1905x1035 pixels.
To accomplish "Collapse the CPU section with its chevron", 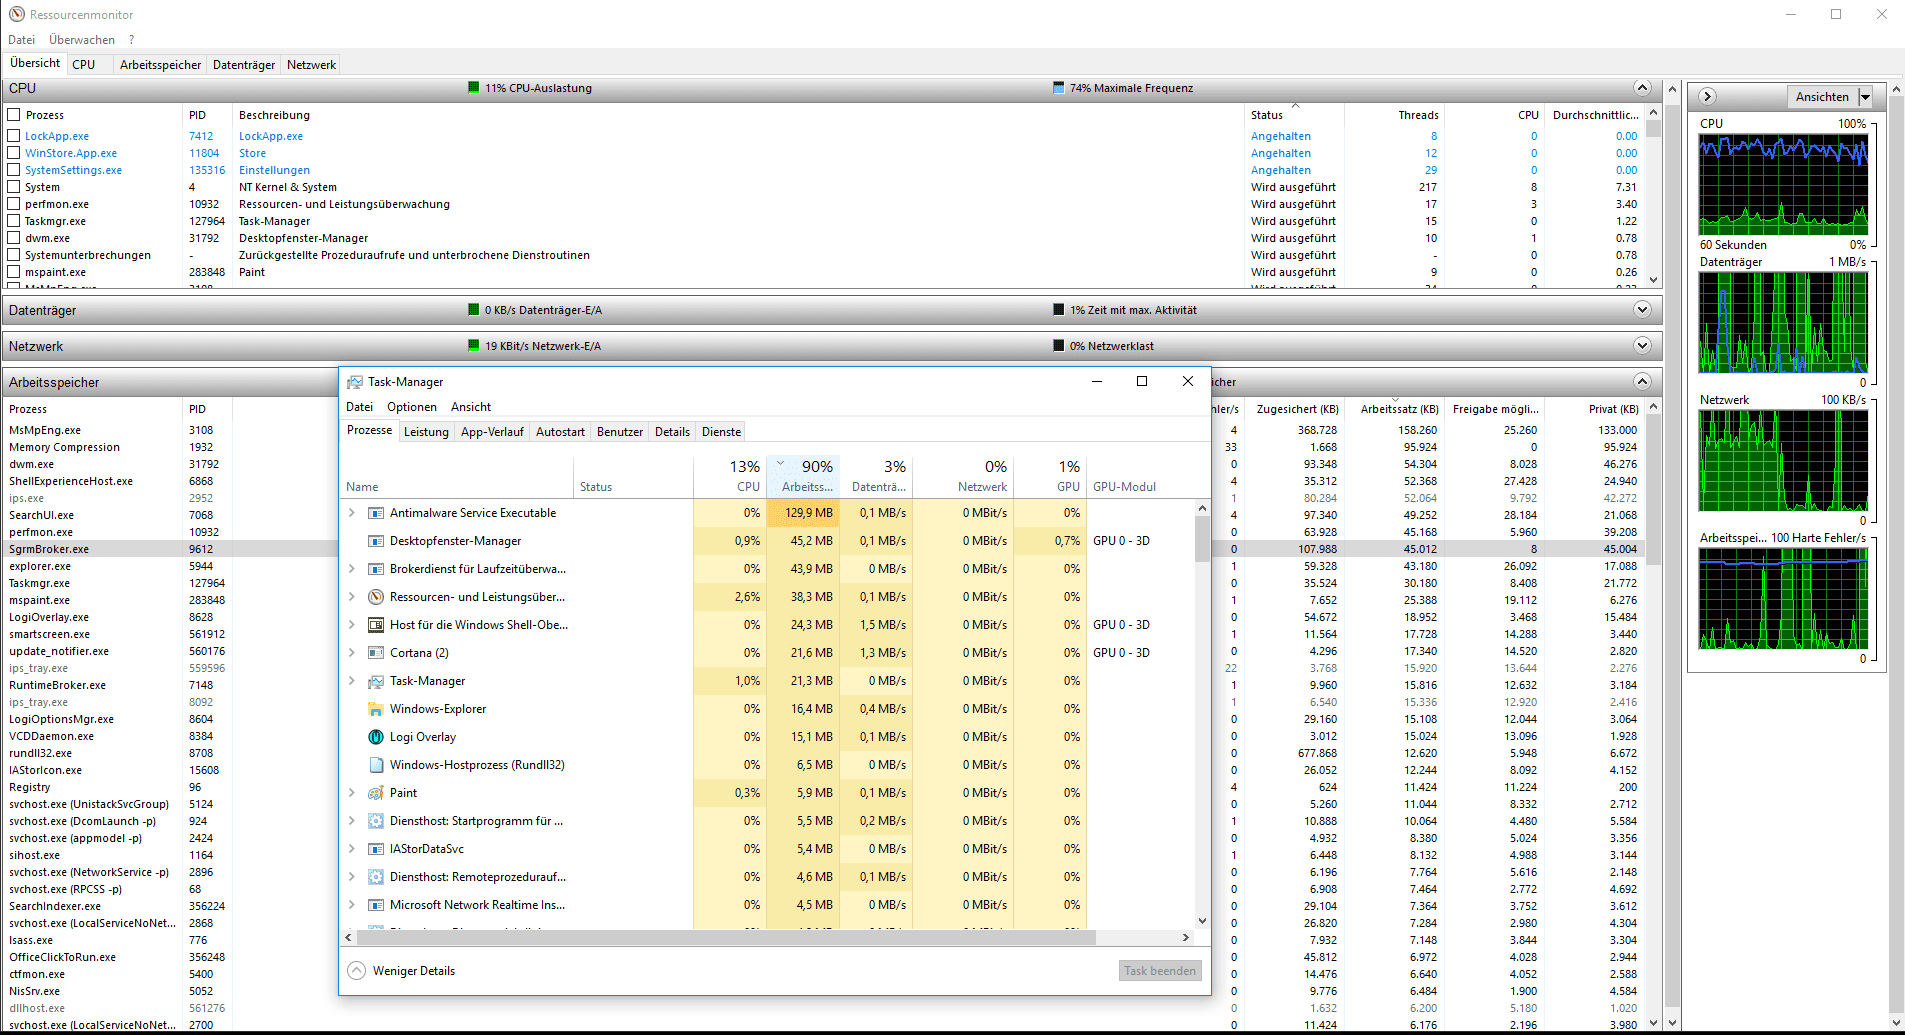I will pyautogui.click(x=1642, y=88).
